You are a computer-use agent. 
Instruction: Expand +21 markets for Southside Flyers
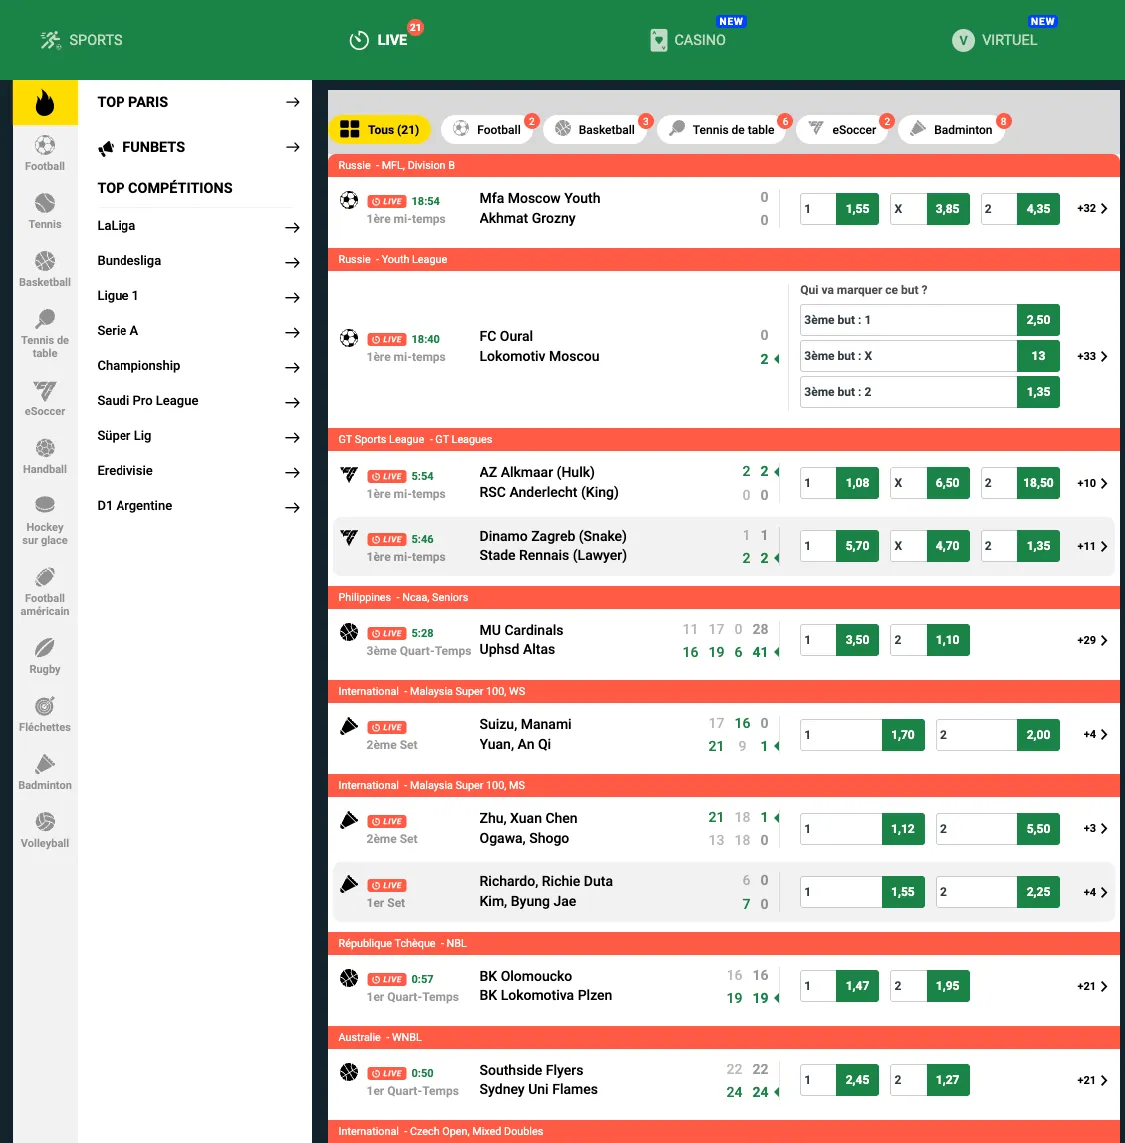[x=1092, y=1080]
